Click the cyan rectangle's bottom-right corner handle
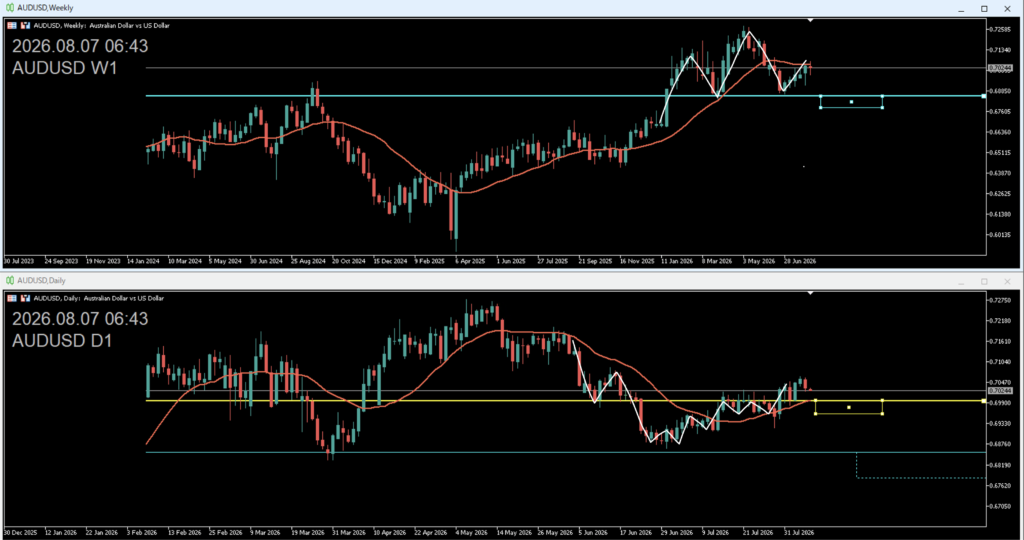Image resolution: width=1024 pixels, height=540 pixels. tap(882, 108)
